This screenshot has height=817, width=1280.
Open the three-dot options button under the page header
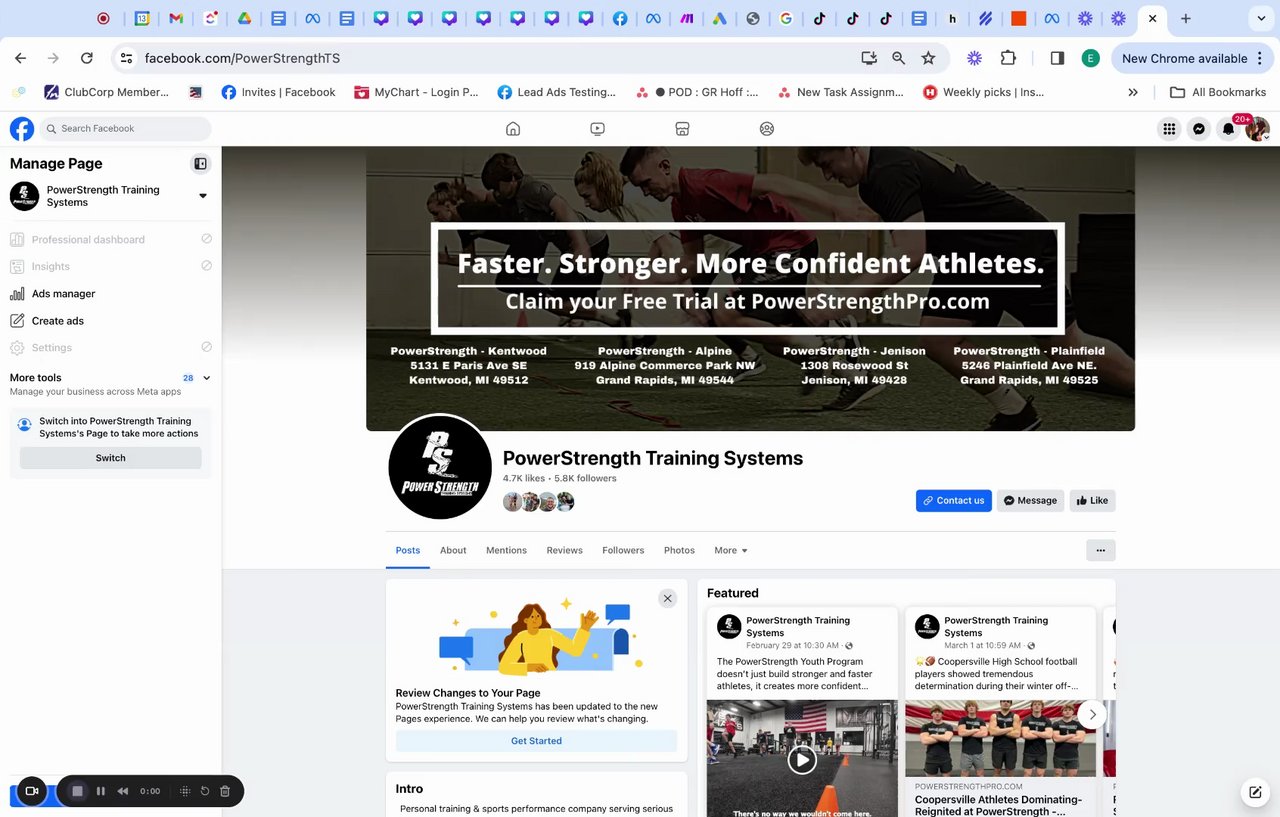click(x=1100, y=550)
